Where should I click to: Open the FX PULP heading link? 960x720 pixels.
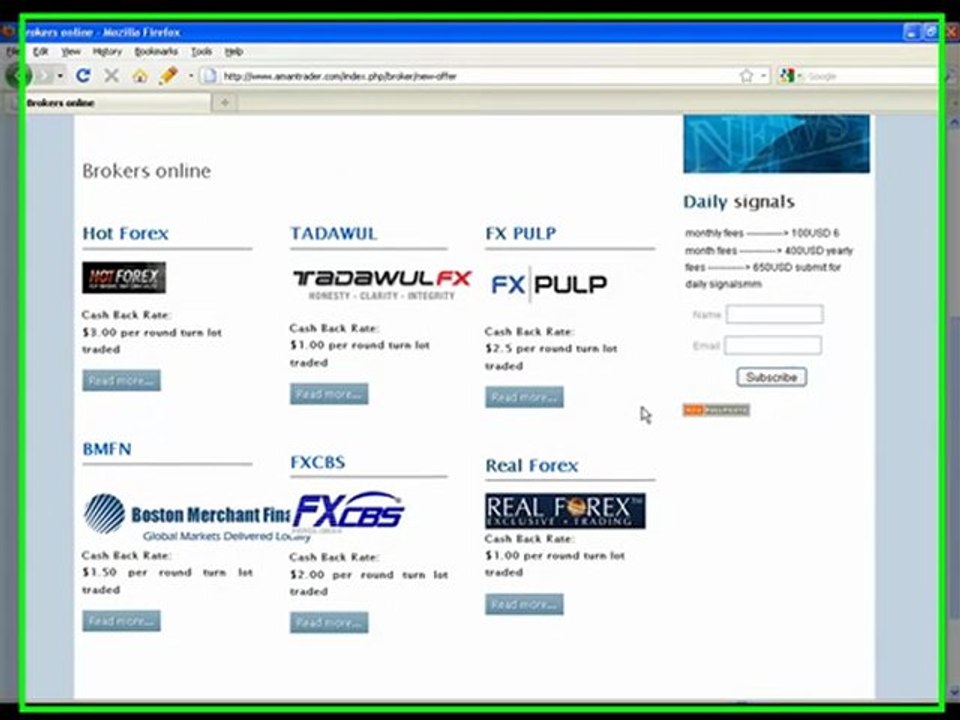(x=521, y=233)
